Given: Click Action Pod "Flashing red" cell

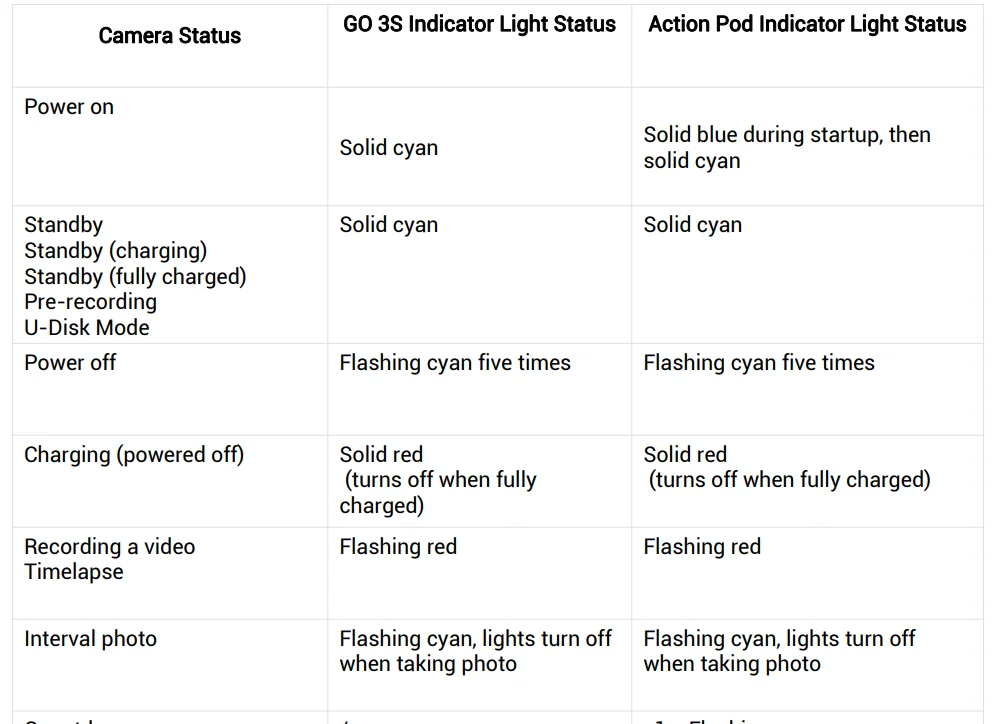Looking at the screenshot, I should pyautogui.click(x=702, y=547).
